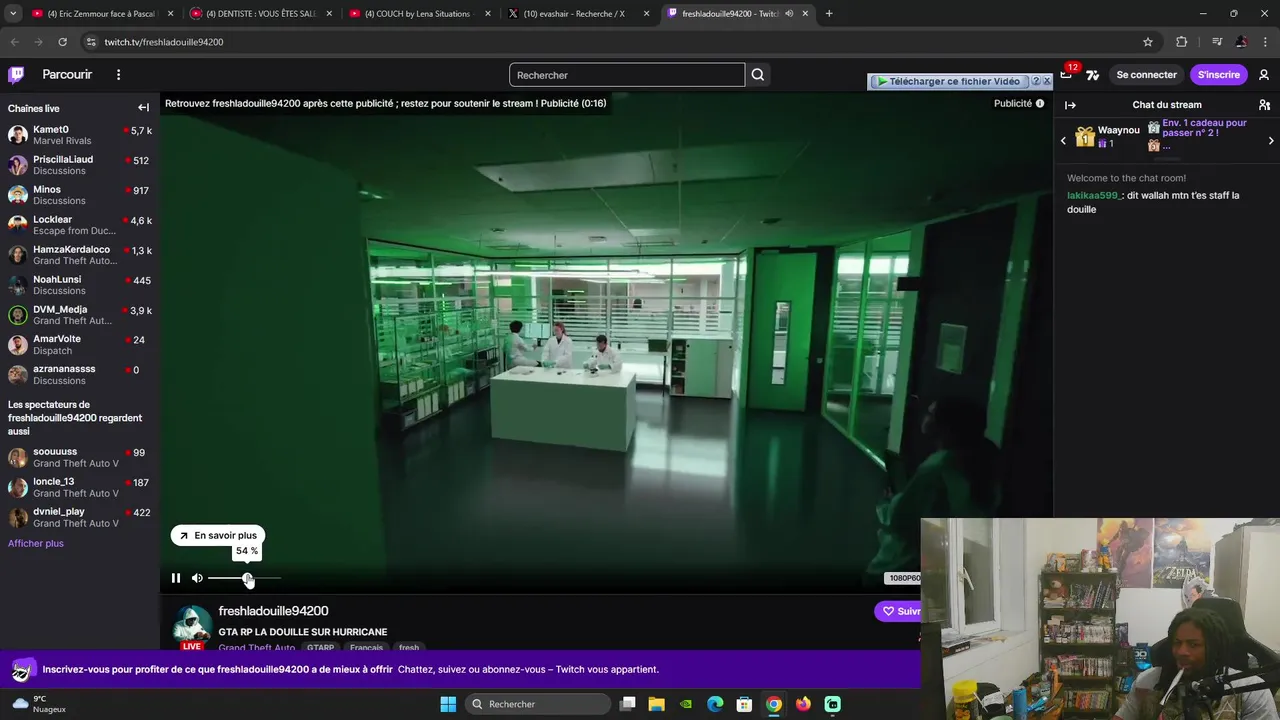
Task: Click the Parcourir navigation link
Action: click(x=67, y=75)
